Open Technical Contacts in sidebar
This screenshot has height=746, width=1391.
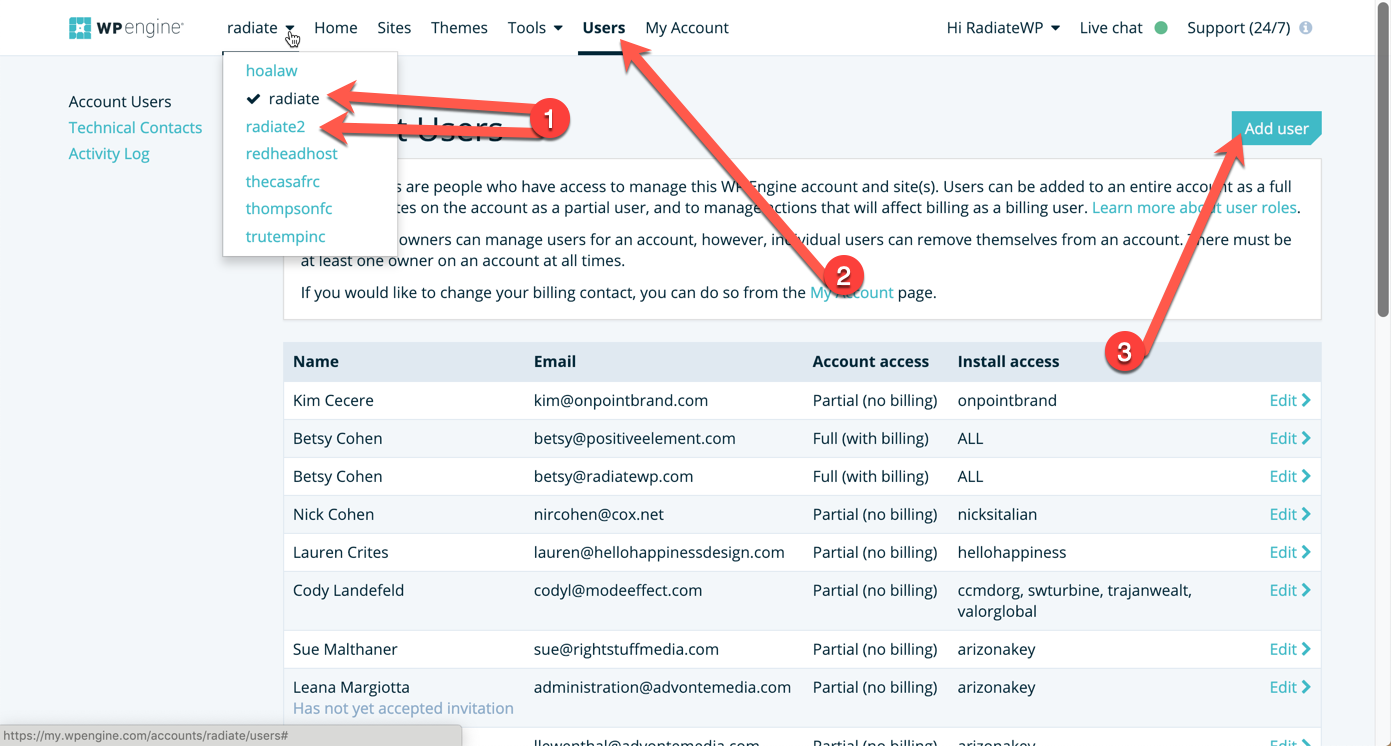point(135,127)
